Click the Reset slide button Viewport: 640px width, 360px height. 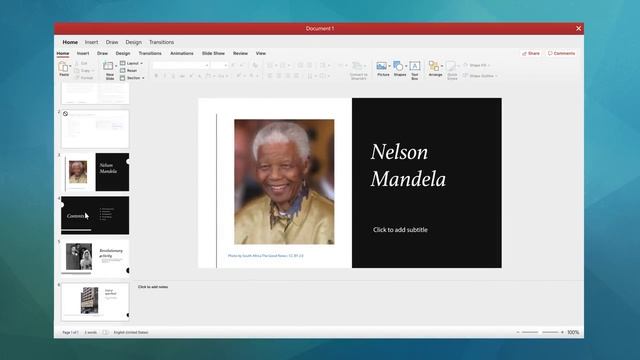point(129,71)
